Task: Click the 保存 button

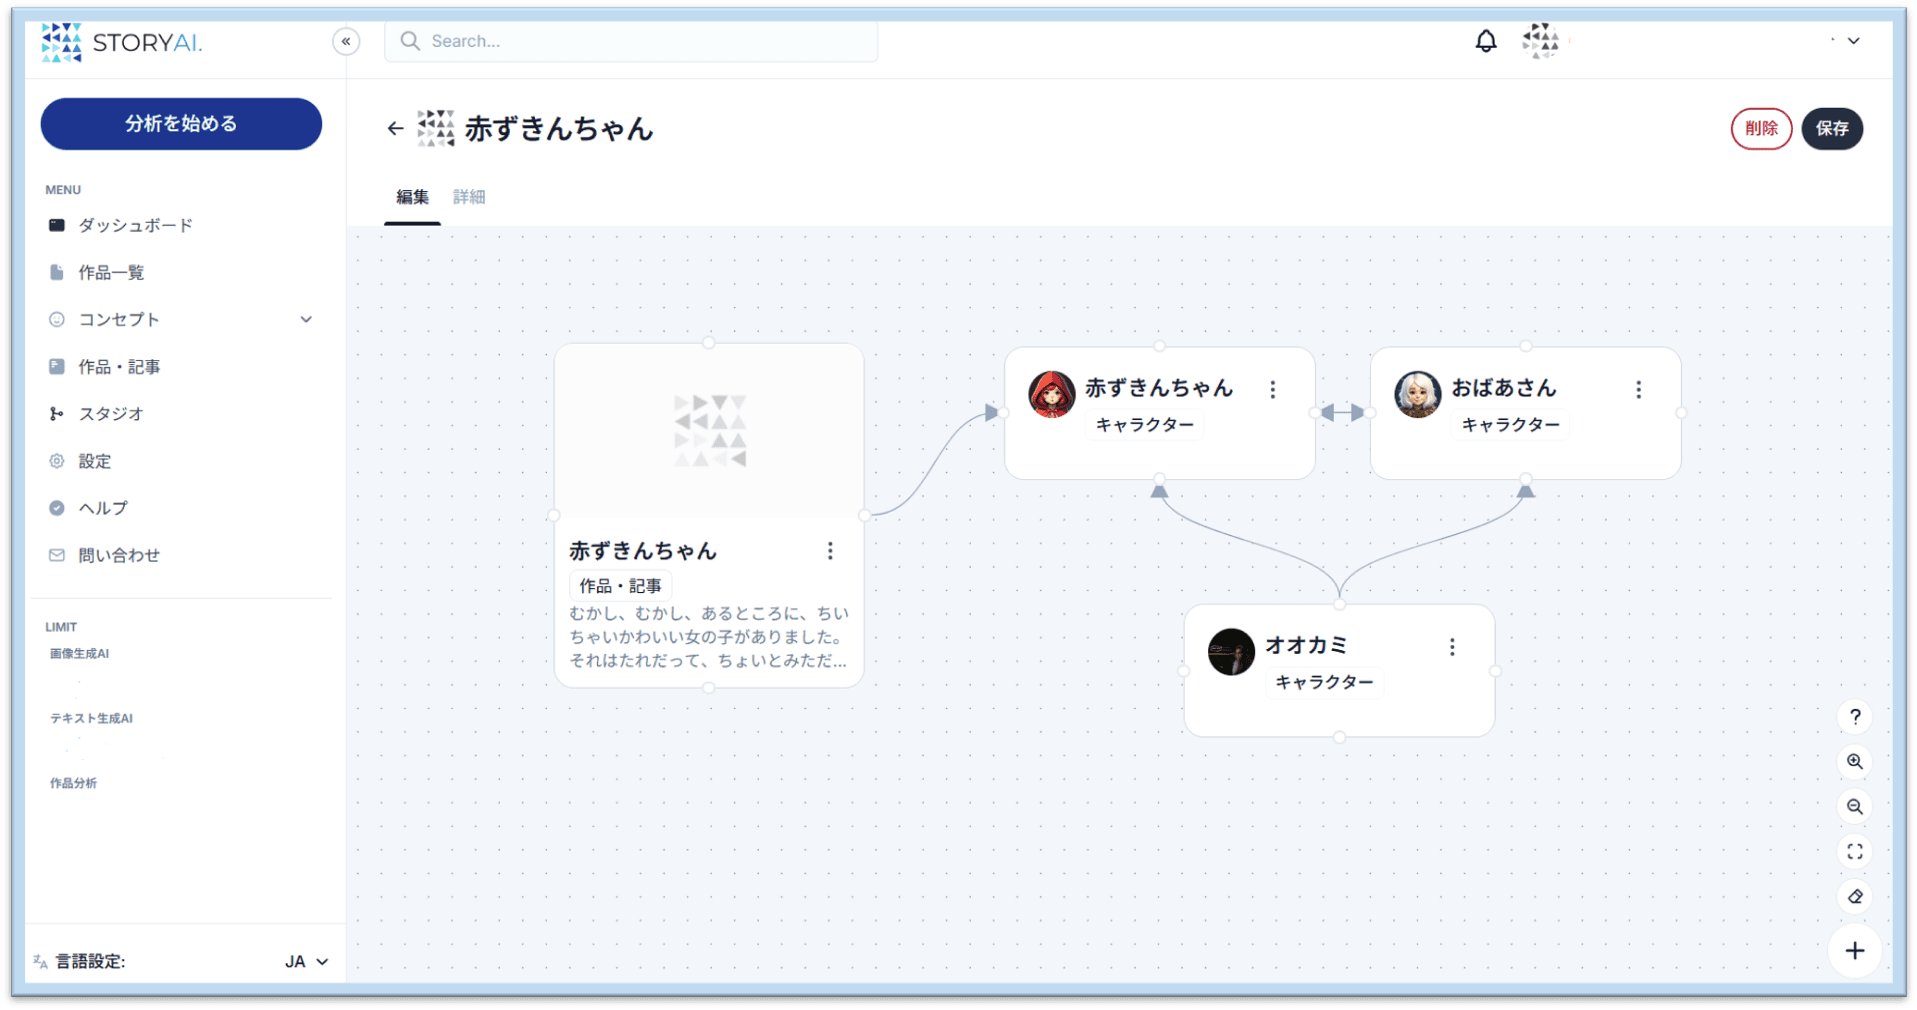Action: tap(1832, 128)
